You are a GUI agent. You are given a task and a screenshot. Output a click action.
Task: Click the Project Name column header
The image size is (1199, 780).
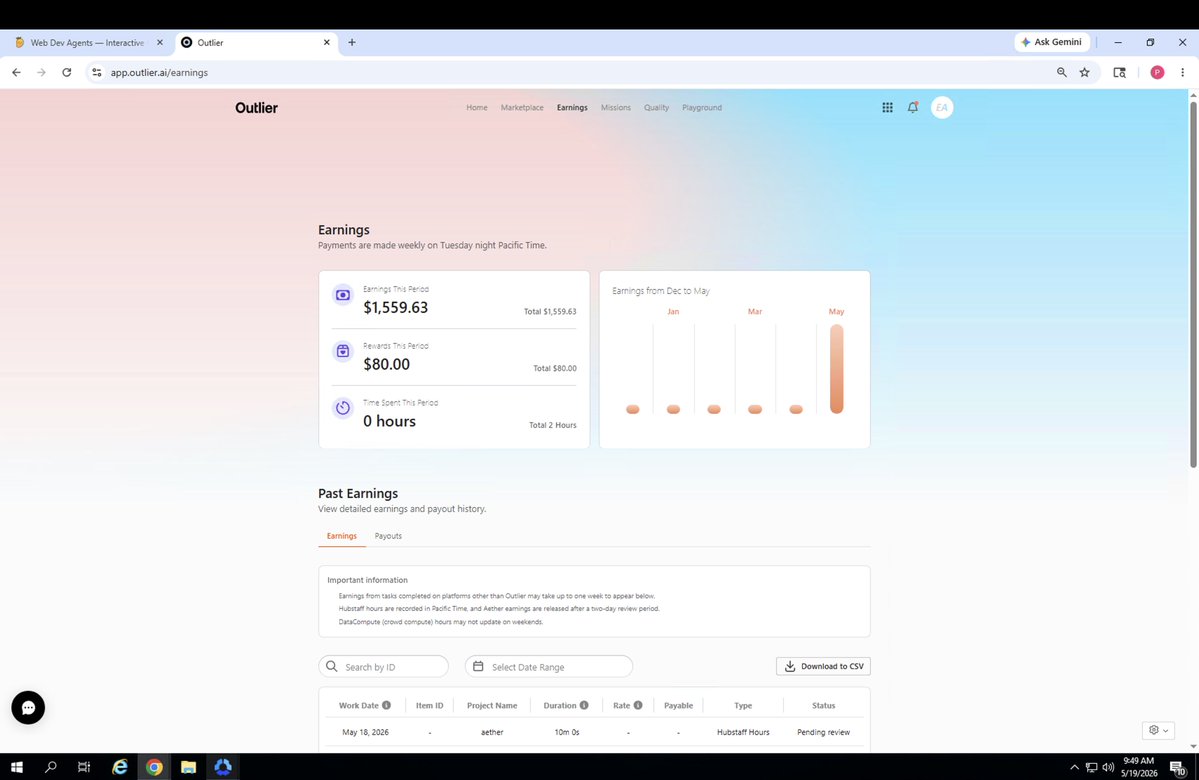point(492,705)
